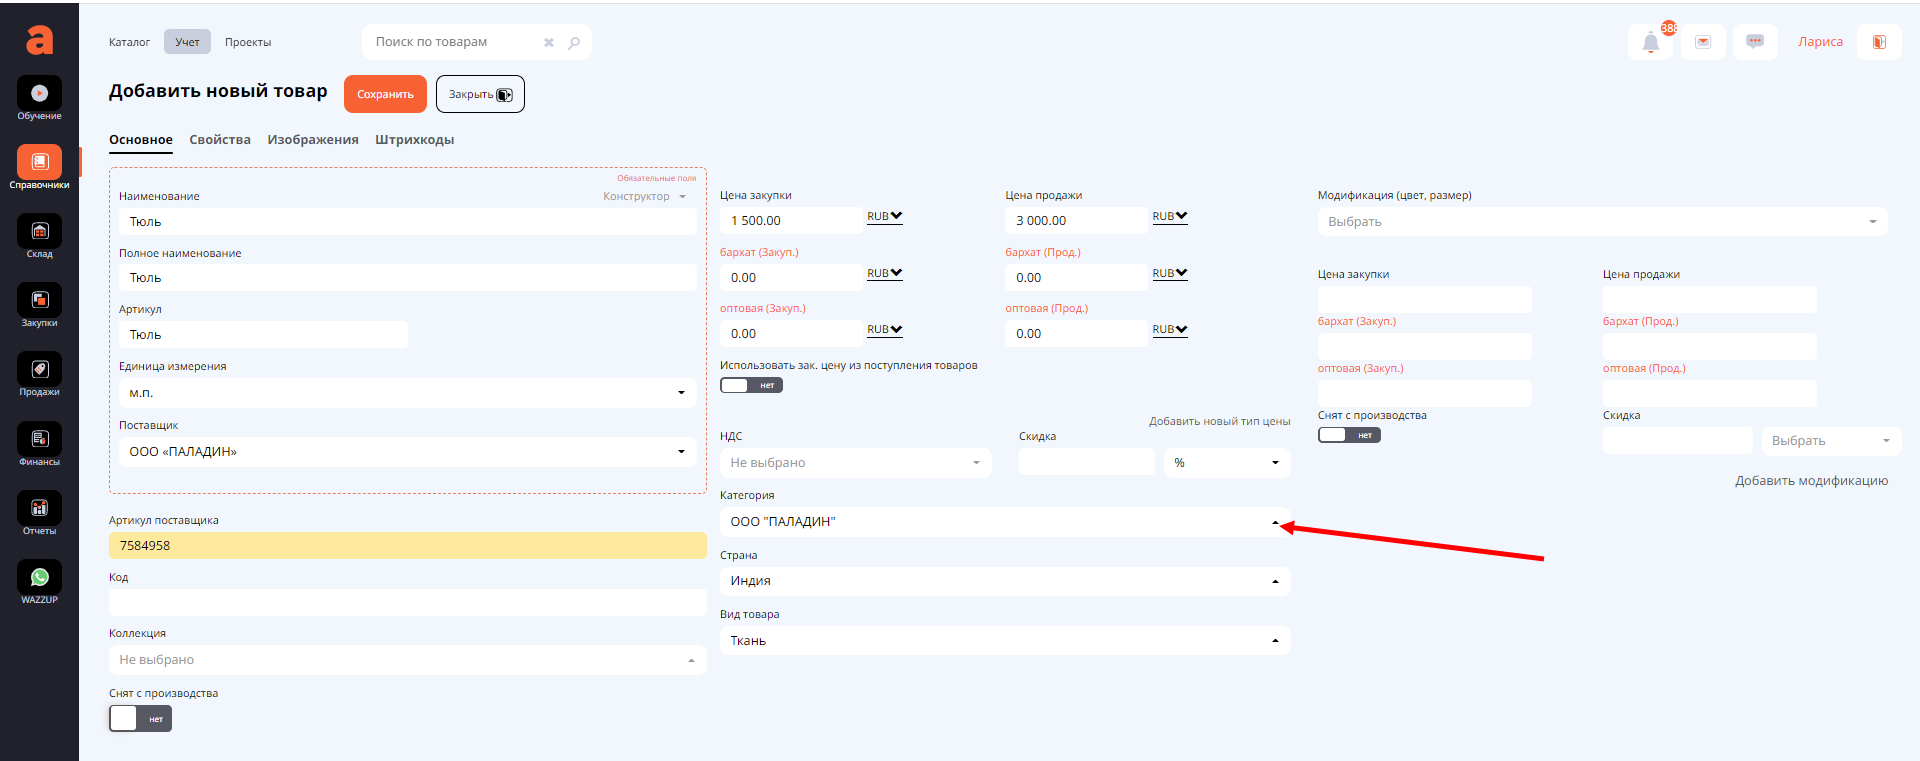The height and width of the screenshot is (761, 1920).
Task: Open the Категория dropdown
Action: point(1004,522)
